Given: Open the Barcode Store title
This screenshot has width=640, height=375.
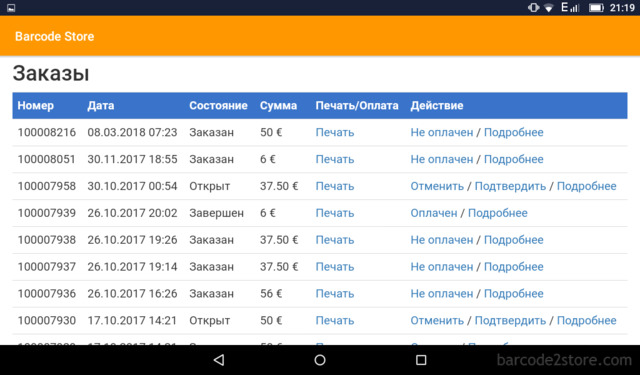Looking at the screenshot, I should 55,36.
